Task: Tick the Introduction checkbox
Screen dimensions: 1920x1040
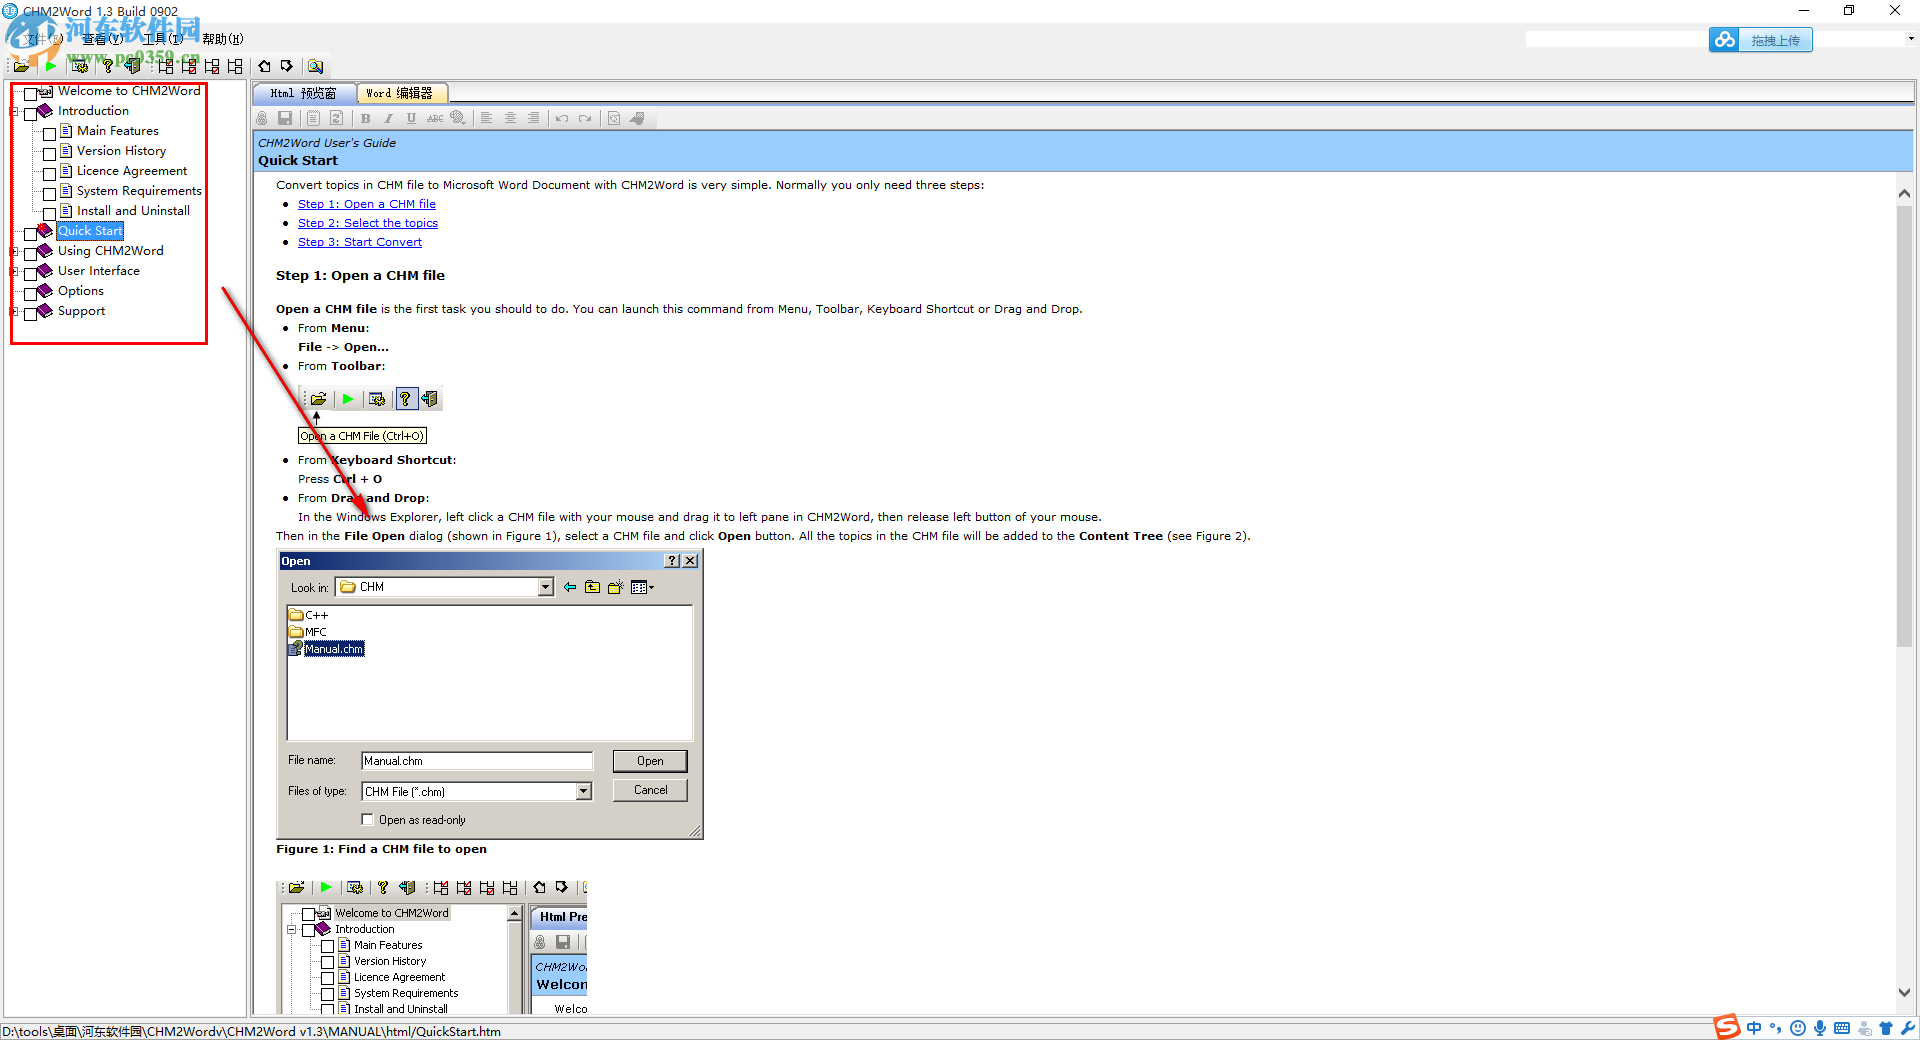Action: [31, 114]
